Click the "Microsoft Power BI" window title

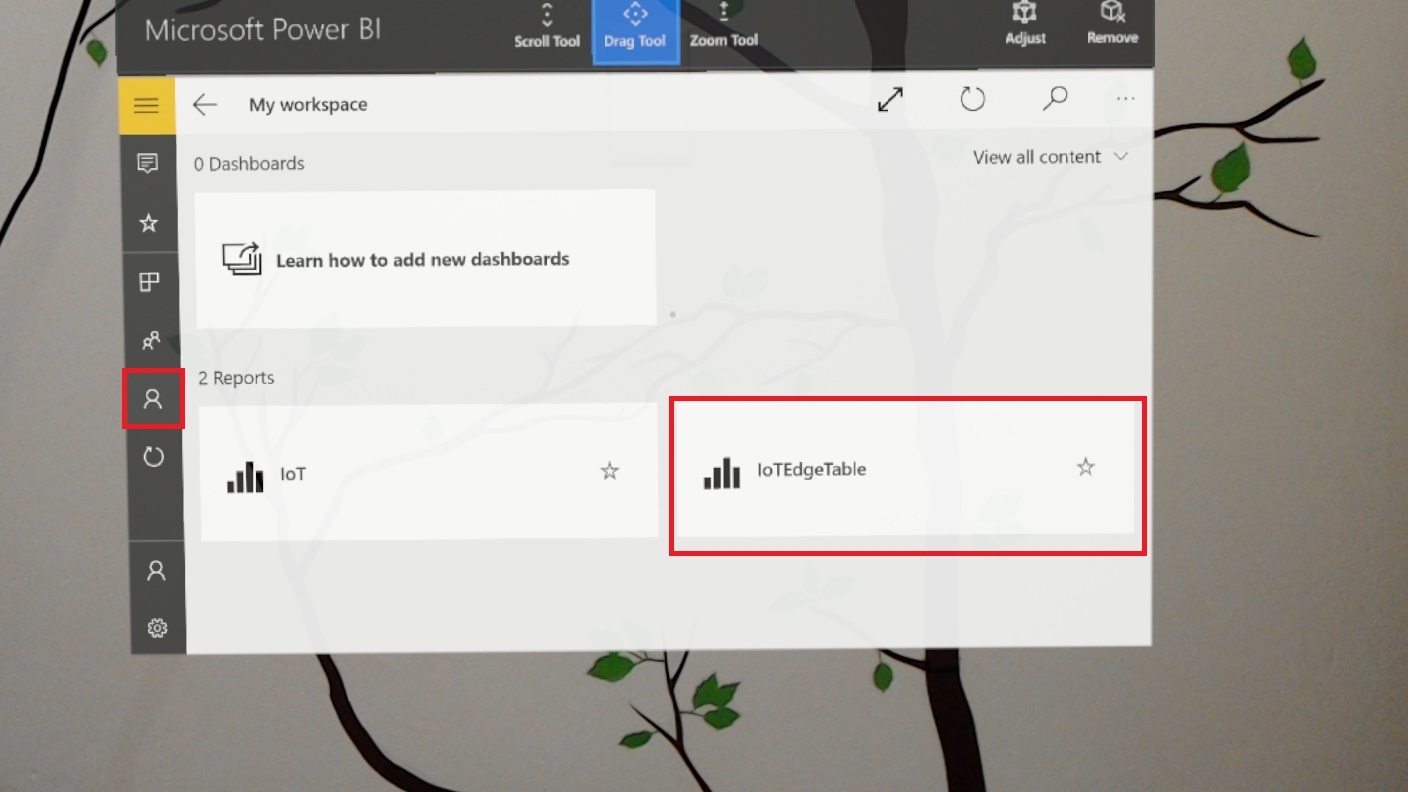[x=261, y=30]
